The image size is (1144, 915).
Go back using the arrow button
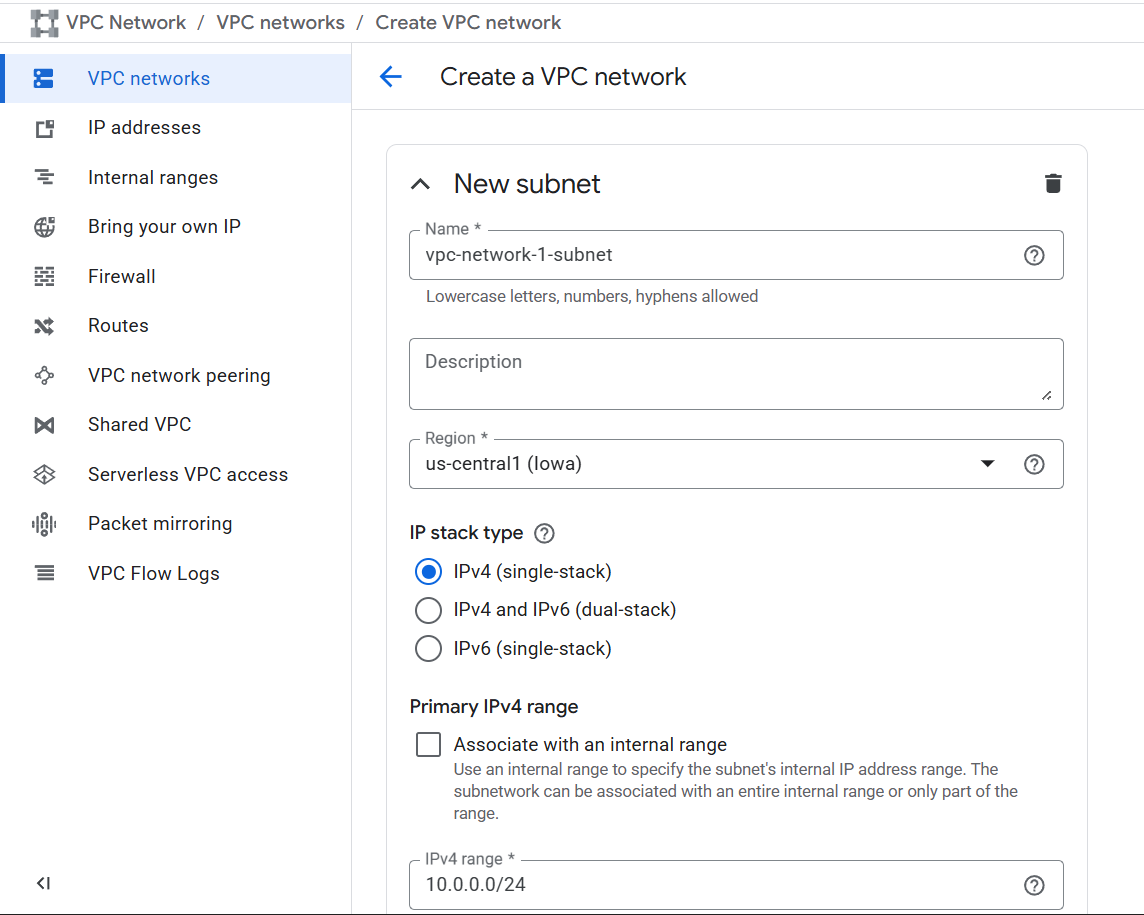(390, 76)
